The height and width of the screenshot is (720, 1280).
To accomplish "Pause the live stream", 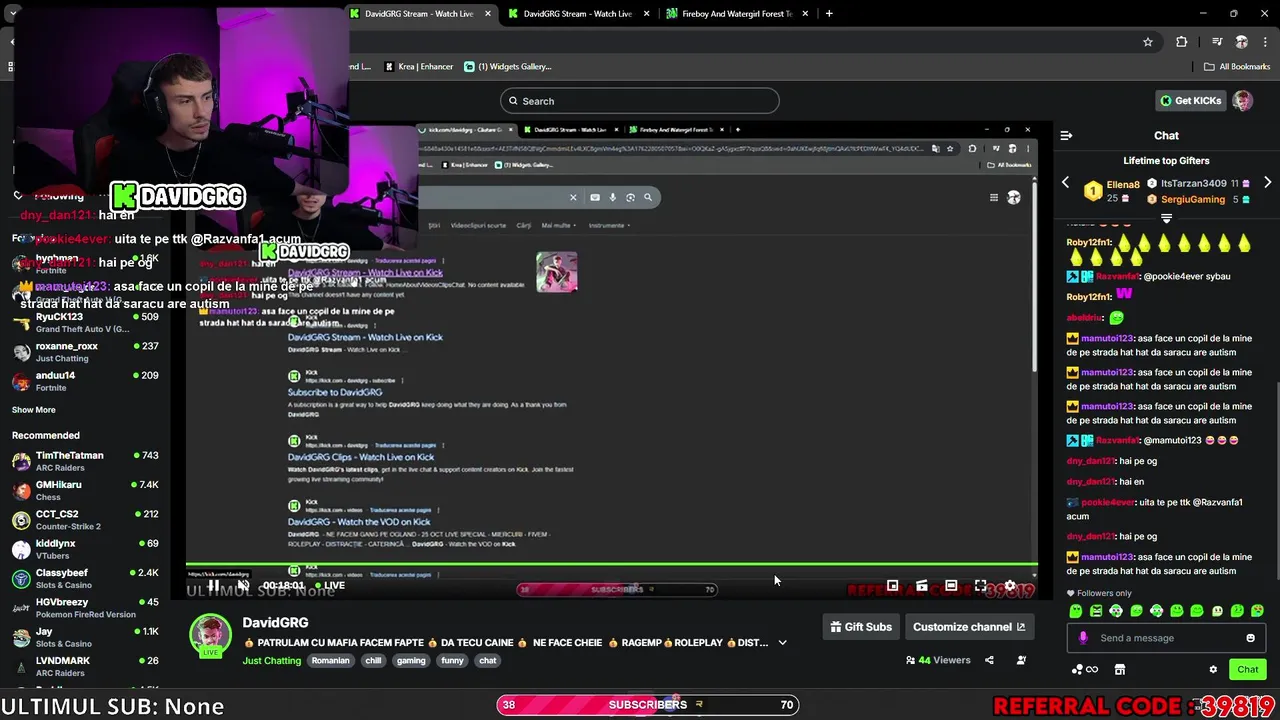I will point(213,585).
